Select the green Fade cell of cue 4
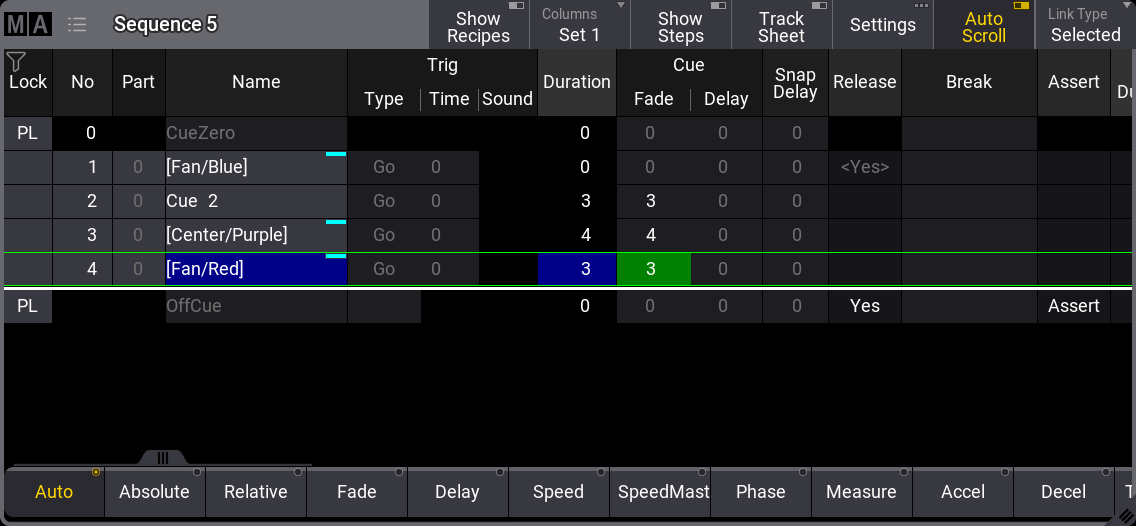The height and width of the screenshot is (526, 1136). [x=653, y=269]
